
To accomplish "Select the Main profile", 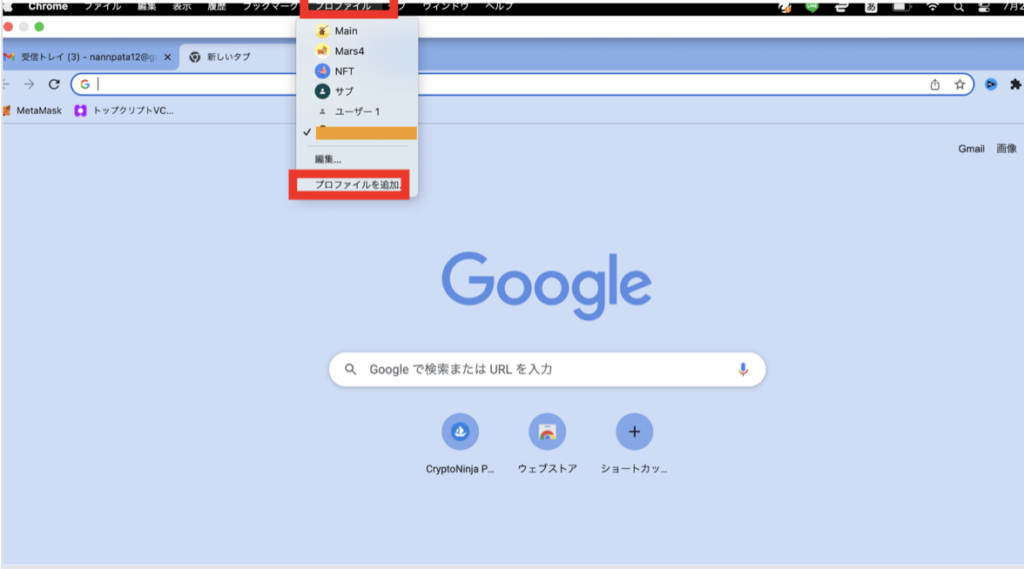I will (346, 31).
